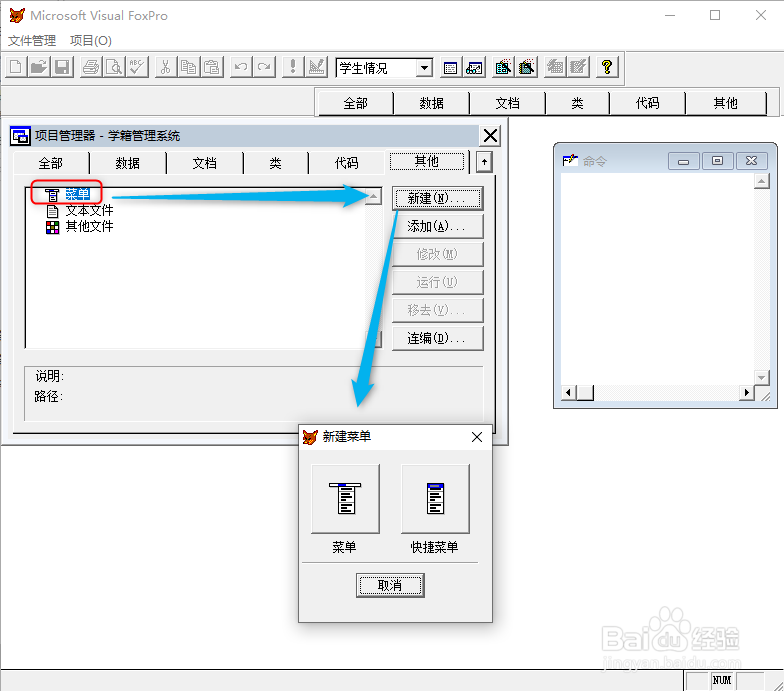The image size is (784, 691).
Task: Select 菜单 in the project tree
Action: pos(78,194)
